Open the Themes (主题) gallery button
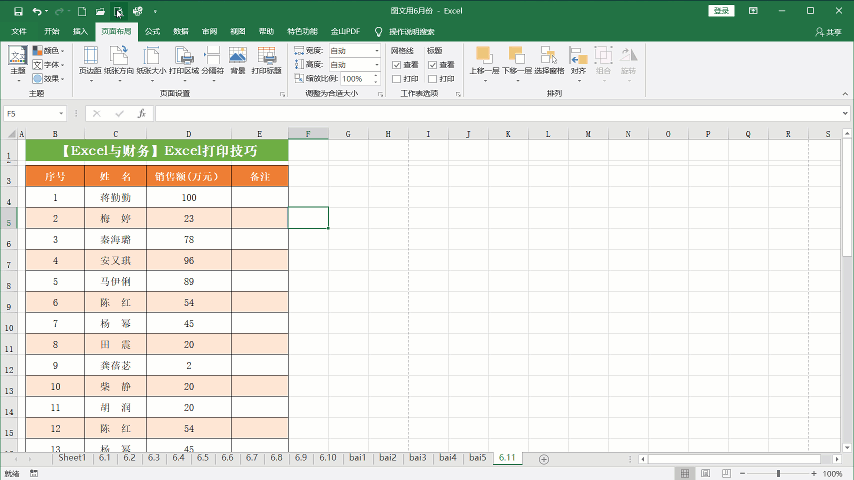Image resolution: width=854 pixels, height=480 pixels. tap(17, 64)
